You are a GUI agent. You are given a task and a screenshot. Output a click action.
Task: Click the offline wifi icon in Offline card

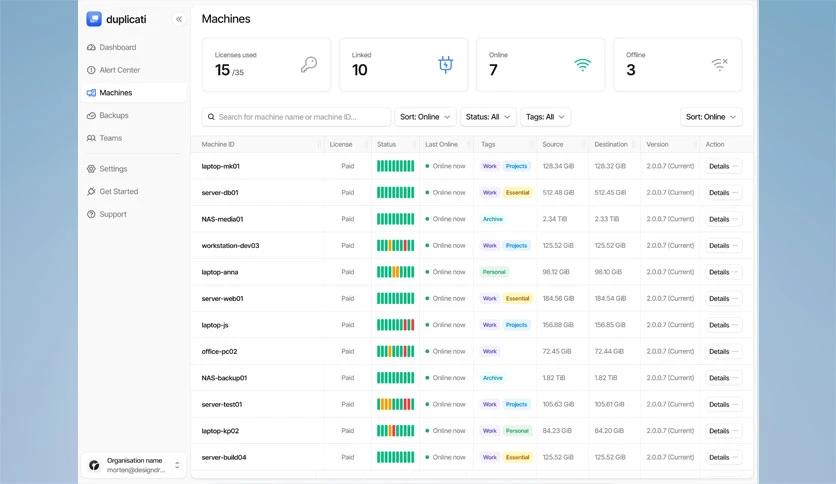(719, 65)
